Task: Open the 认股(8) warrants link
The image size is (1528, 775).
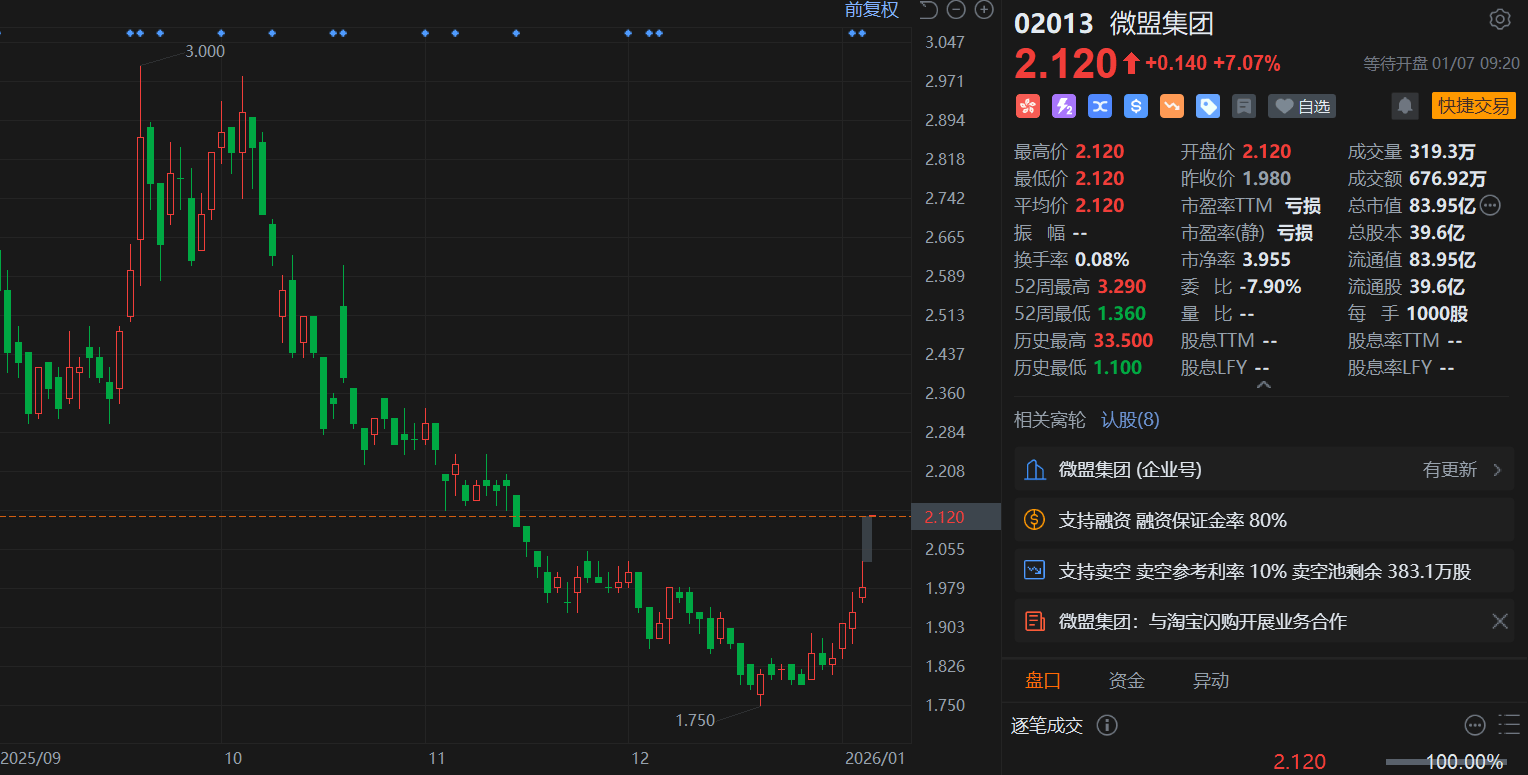Action: [x=1130, y=420]
